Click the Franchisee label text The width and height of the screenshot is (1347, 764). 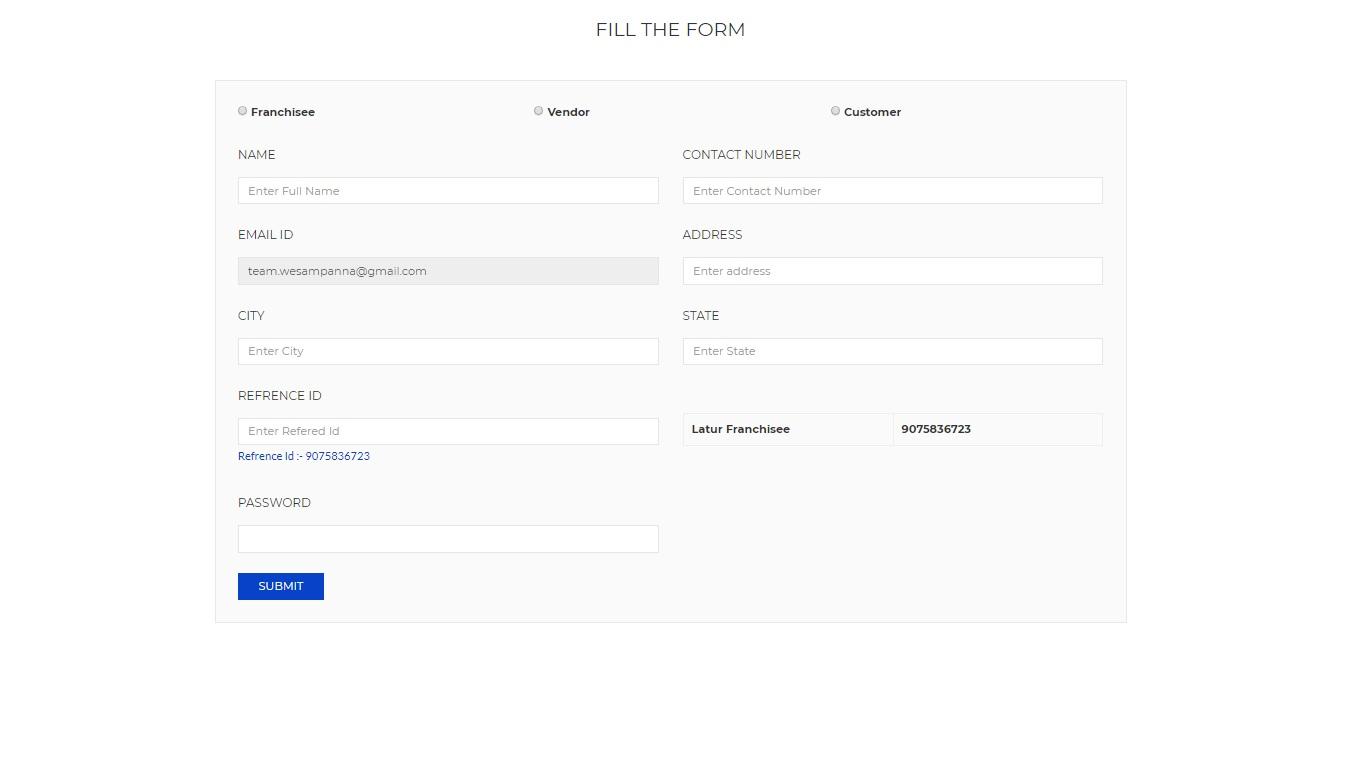(283, 112)
